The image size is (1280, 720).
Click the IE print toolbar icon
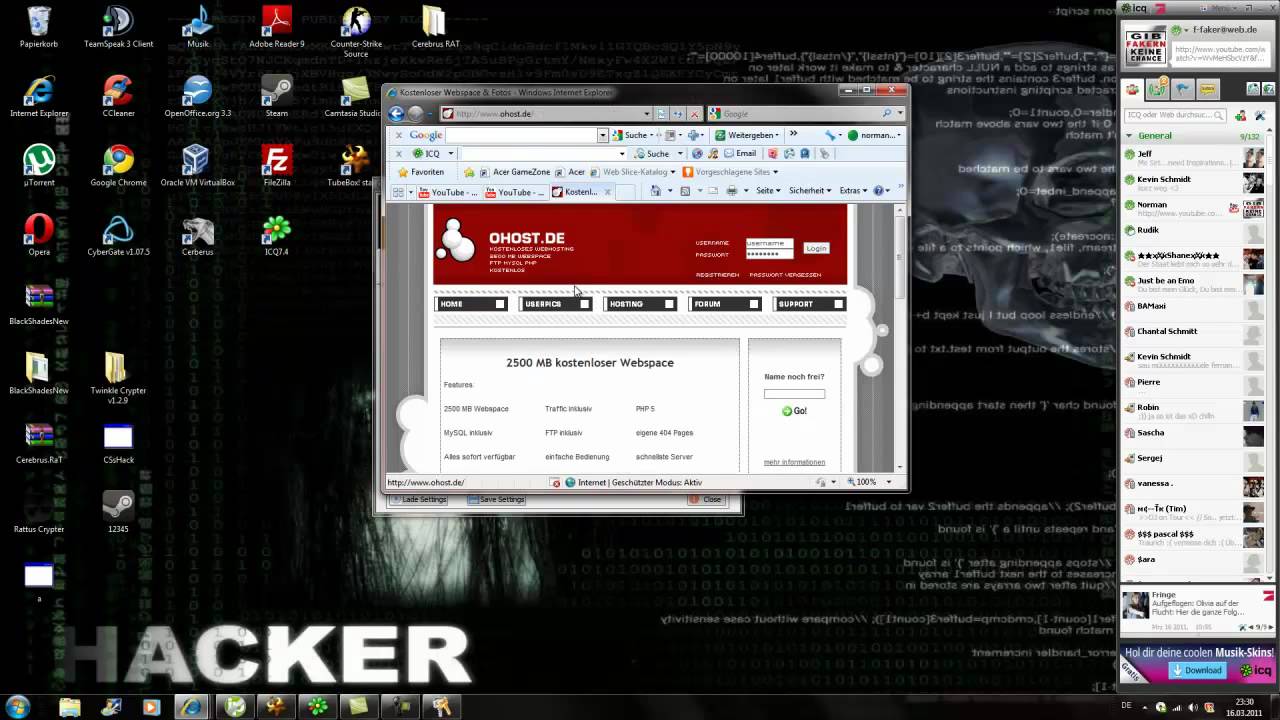731,191
